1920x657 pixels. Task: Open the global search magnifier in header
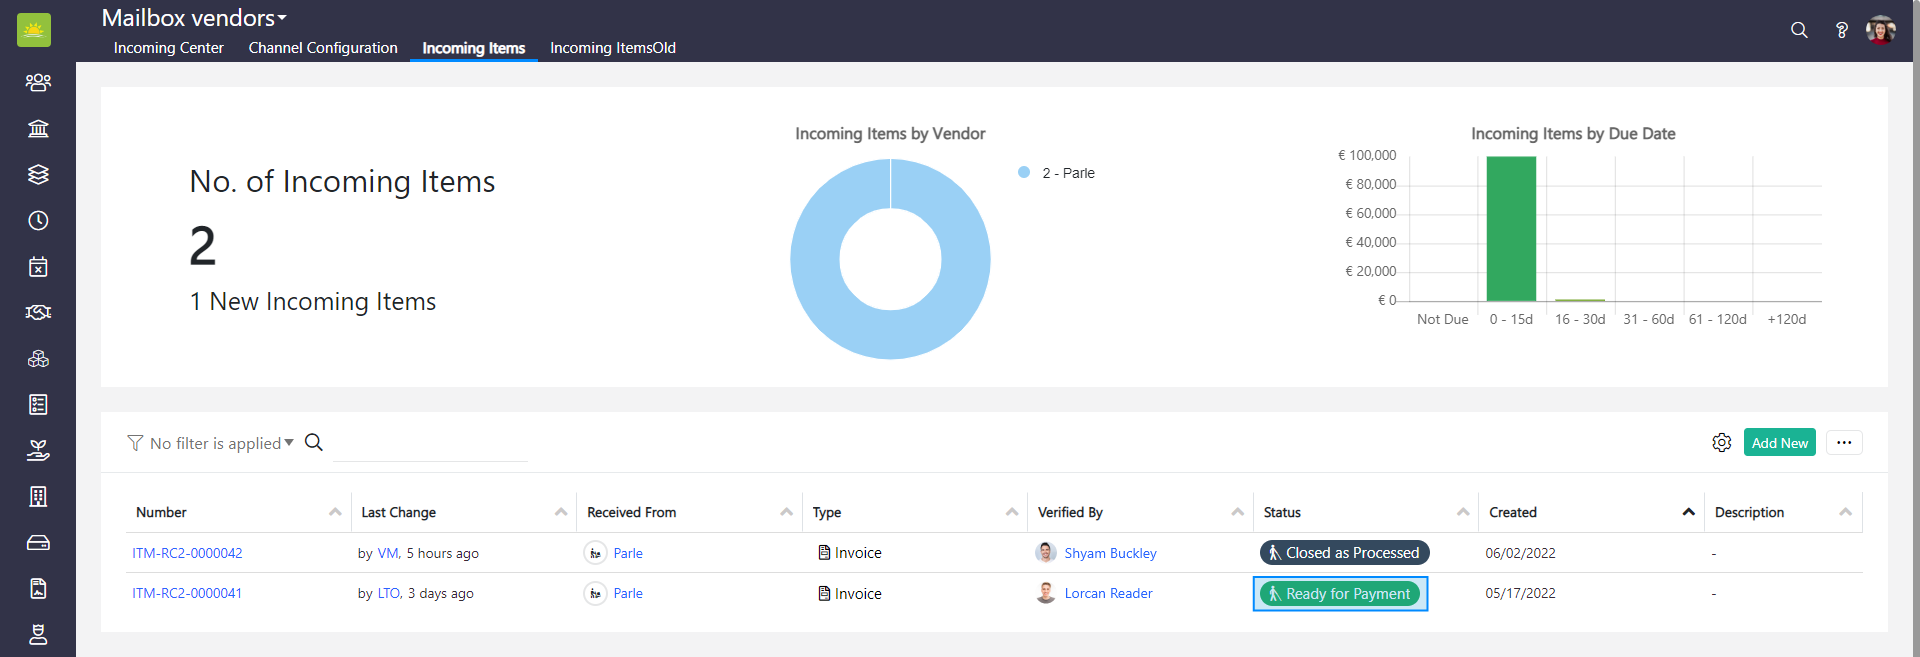coord(1799,30)
